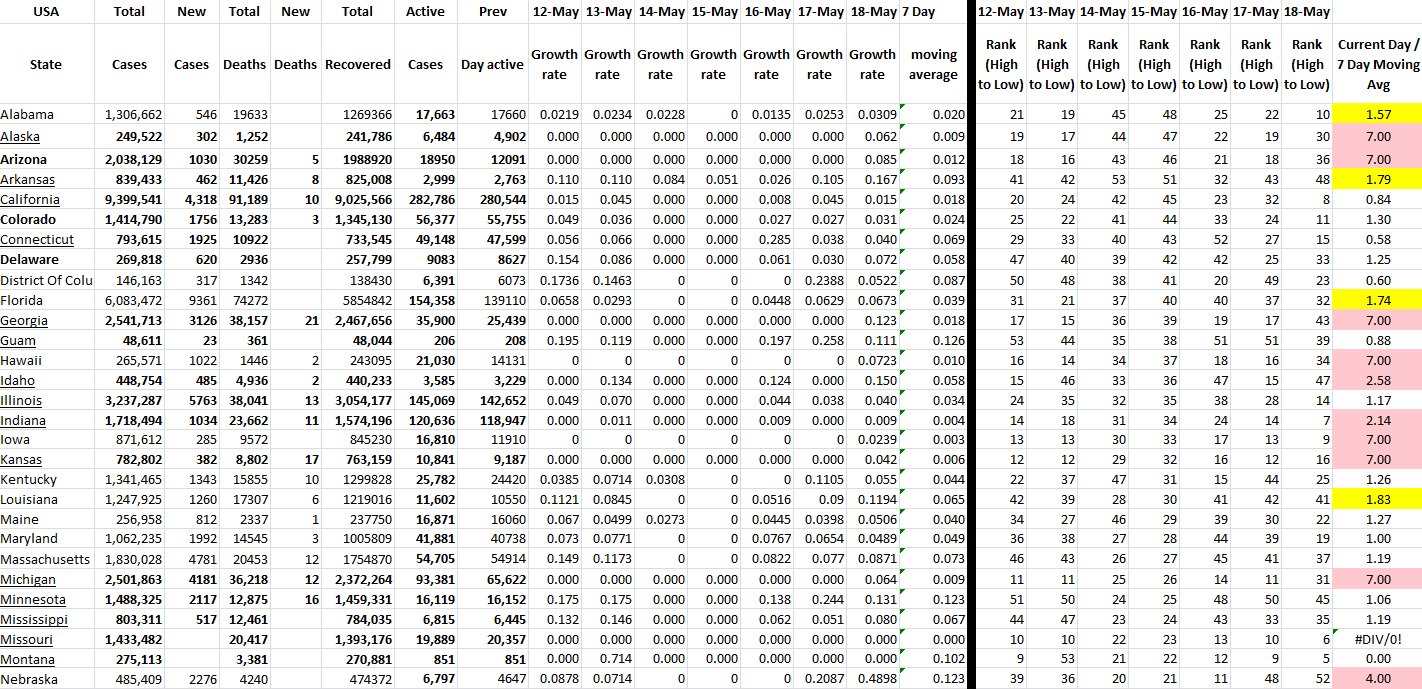1422x689 pixels.
Task: Open the Georgia hyperlink
Action: 23,320
